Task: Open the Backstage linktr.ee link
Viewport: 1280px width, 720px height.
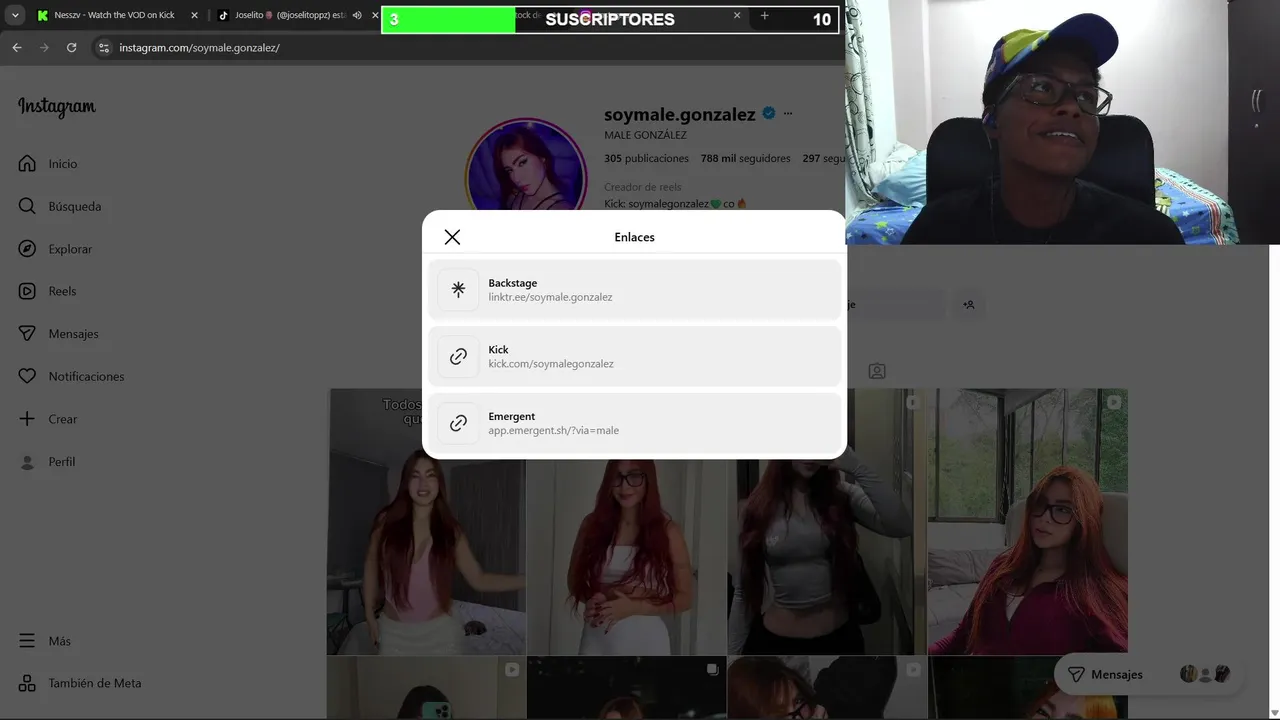Action: point(634,290)
